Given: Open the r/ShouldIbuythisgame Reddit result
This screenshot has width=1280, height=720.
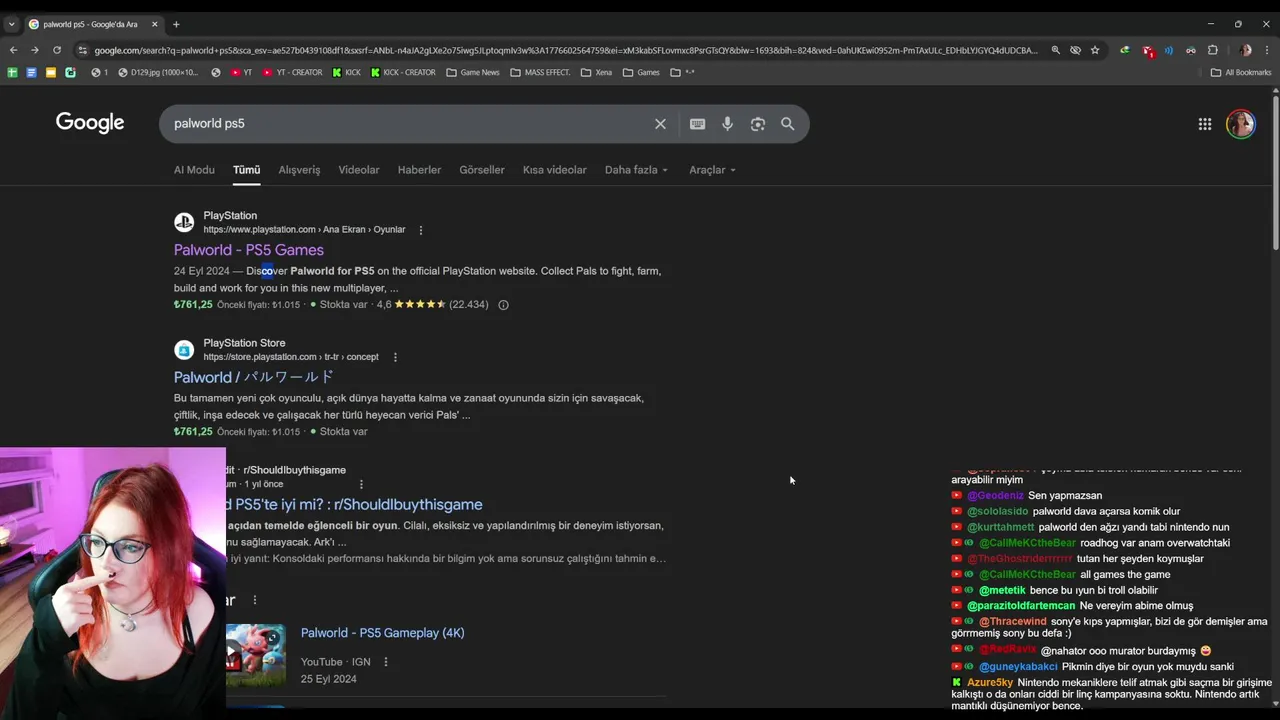Looking at the screenshot, I should 354,505.
